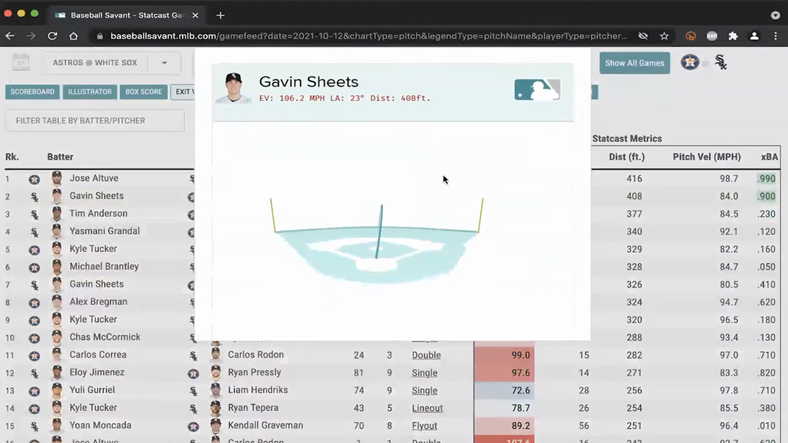Open the Extensions puzzle icon
Image resolution: width=788 pixels, height=443 pixels.
coord(733,36)
